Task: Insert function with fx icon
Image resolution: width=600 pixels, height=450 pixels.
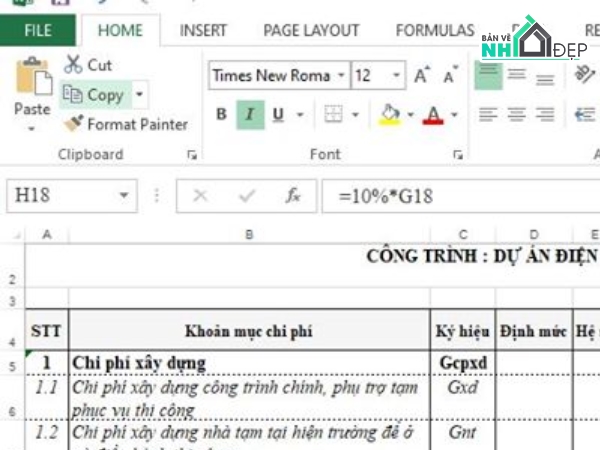Action: click(x=293, y=196)
